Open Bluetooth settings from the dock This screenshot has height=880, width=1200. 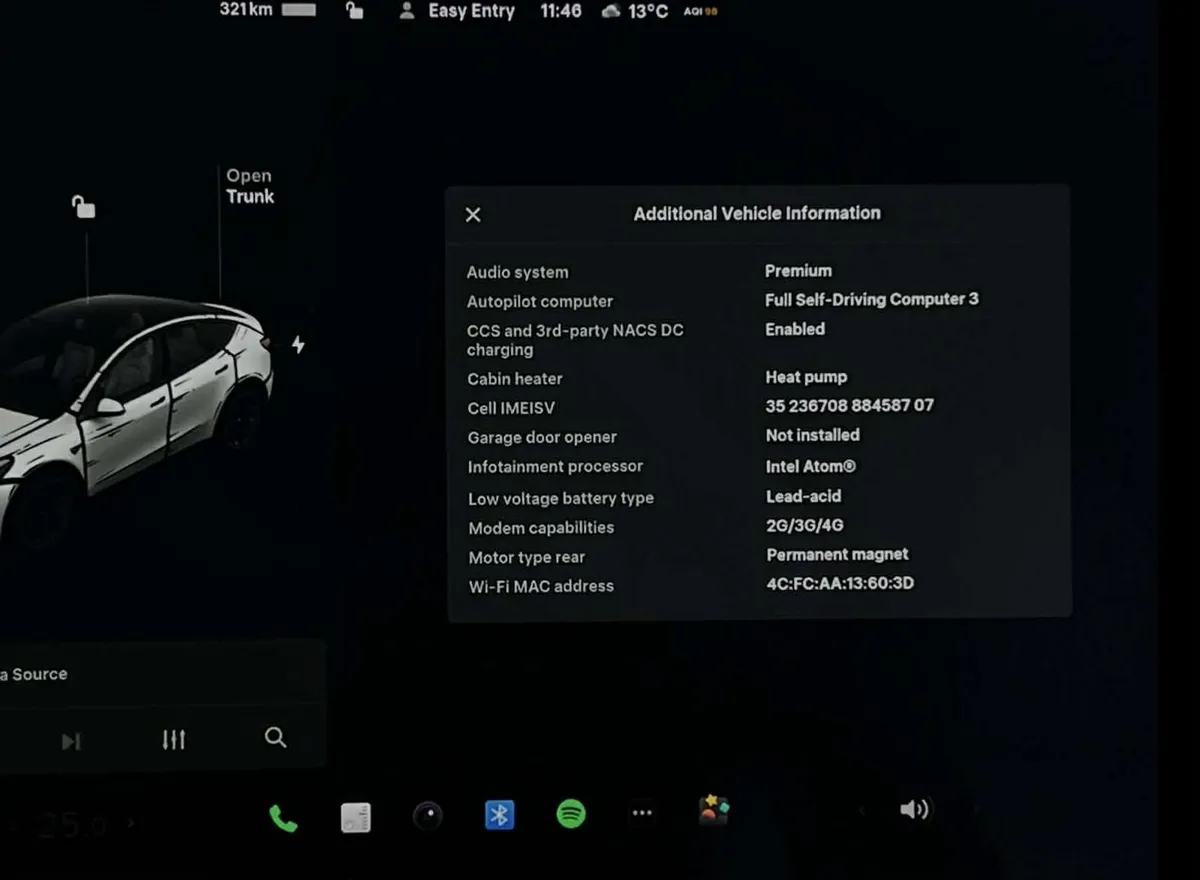click(x=499, y=815)
